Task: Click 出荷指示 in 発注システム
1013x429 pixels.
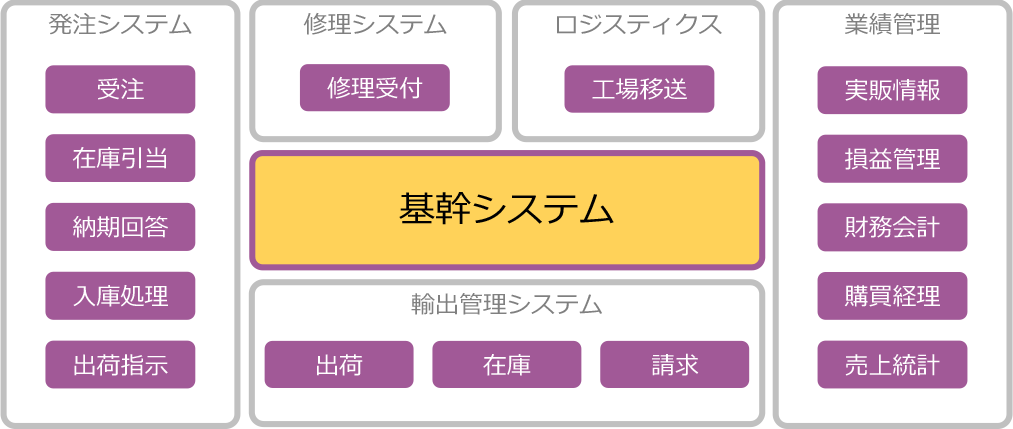Action: [120, 365]
